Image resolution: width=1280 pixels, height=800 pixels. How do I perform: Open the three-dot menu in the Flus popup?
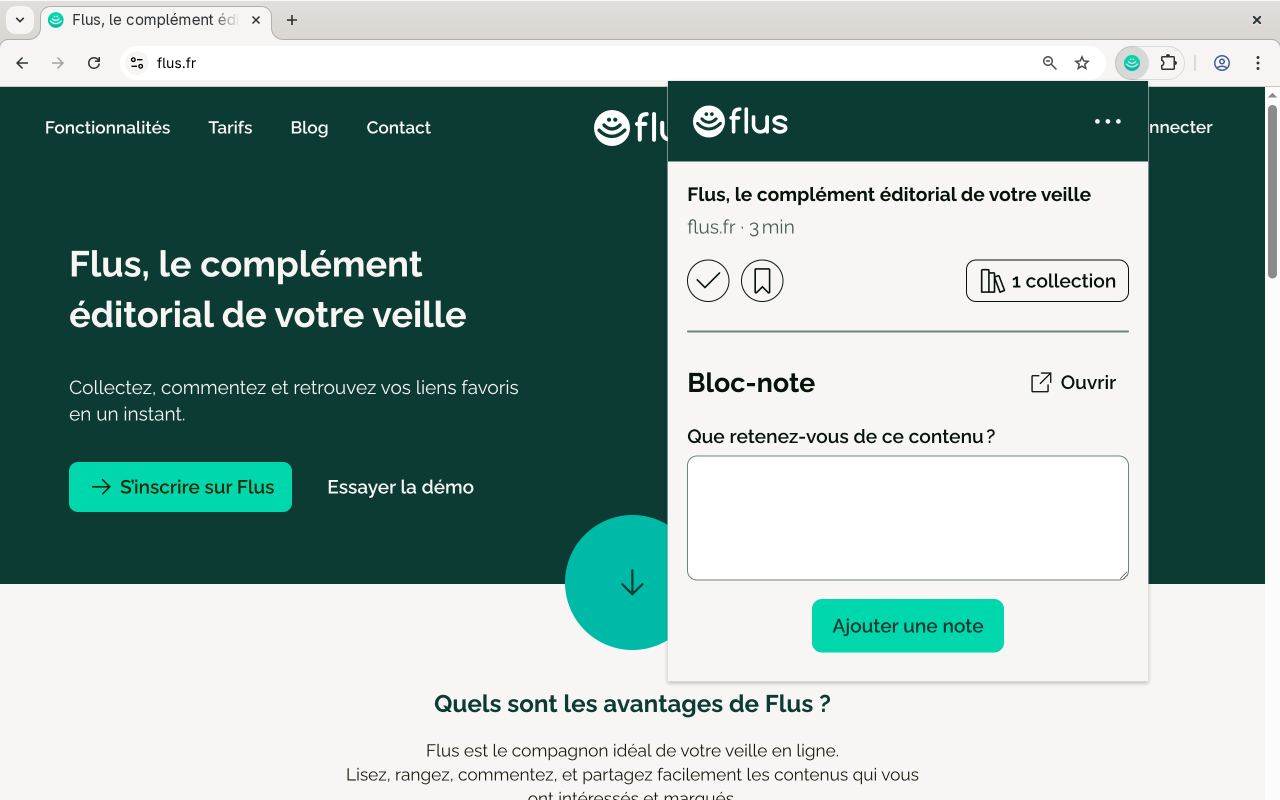1107,122
